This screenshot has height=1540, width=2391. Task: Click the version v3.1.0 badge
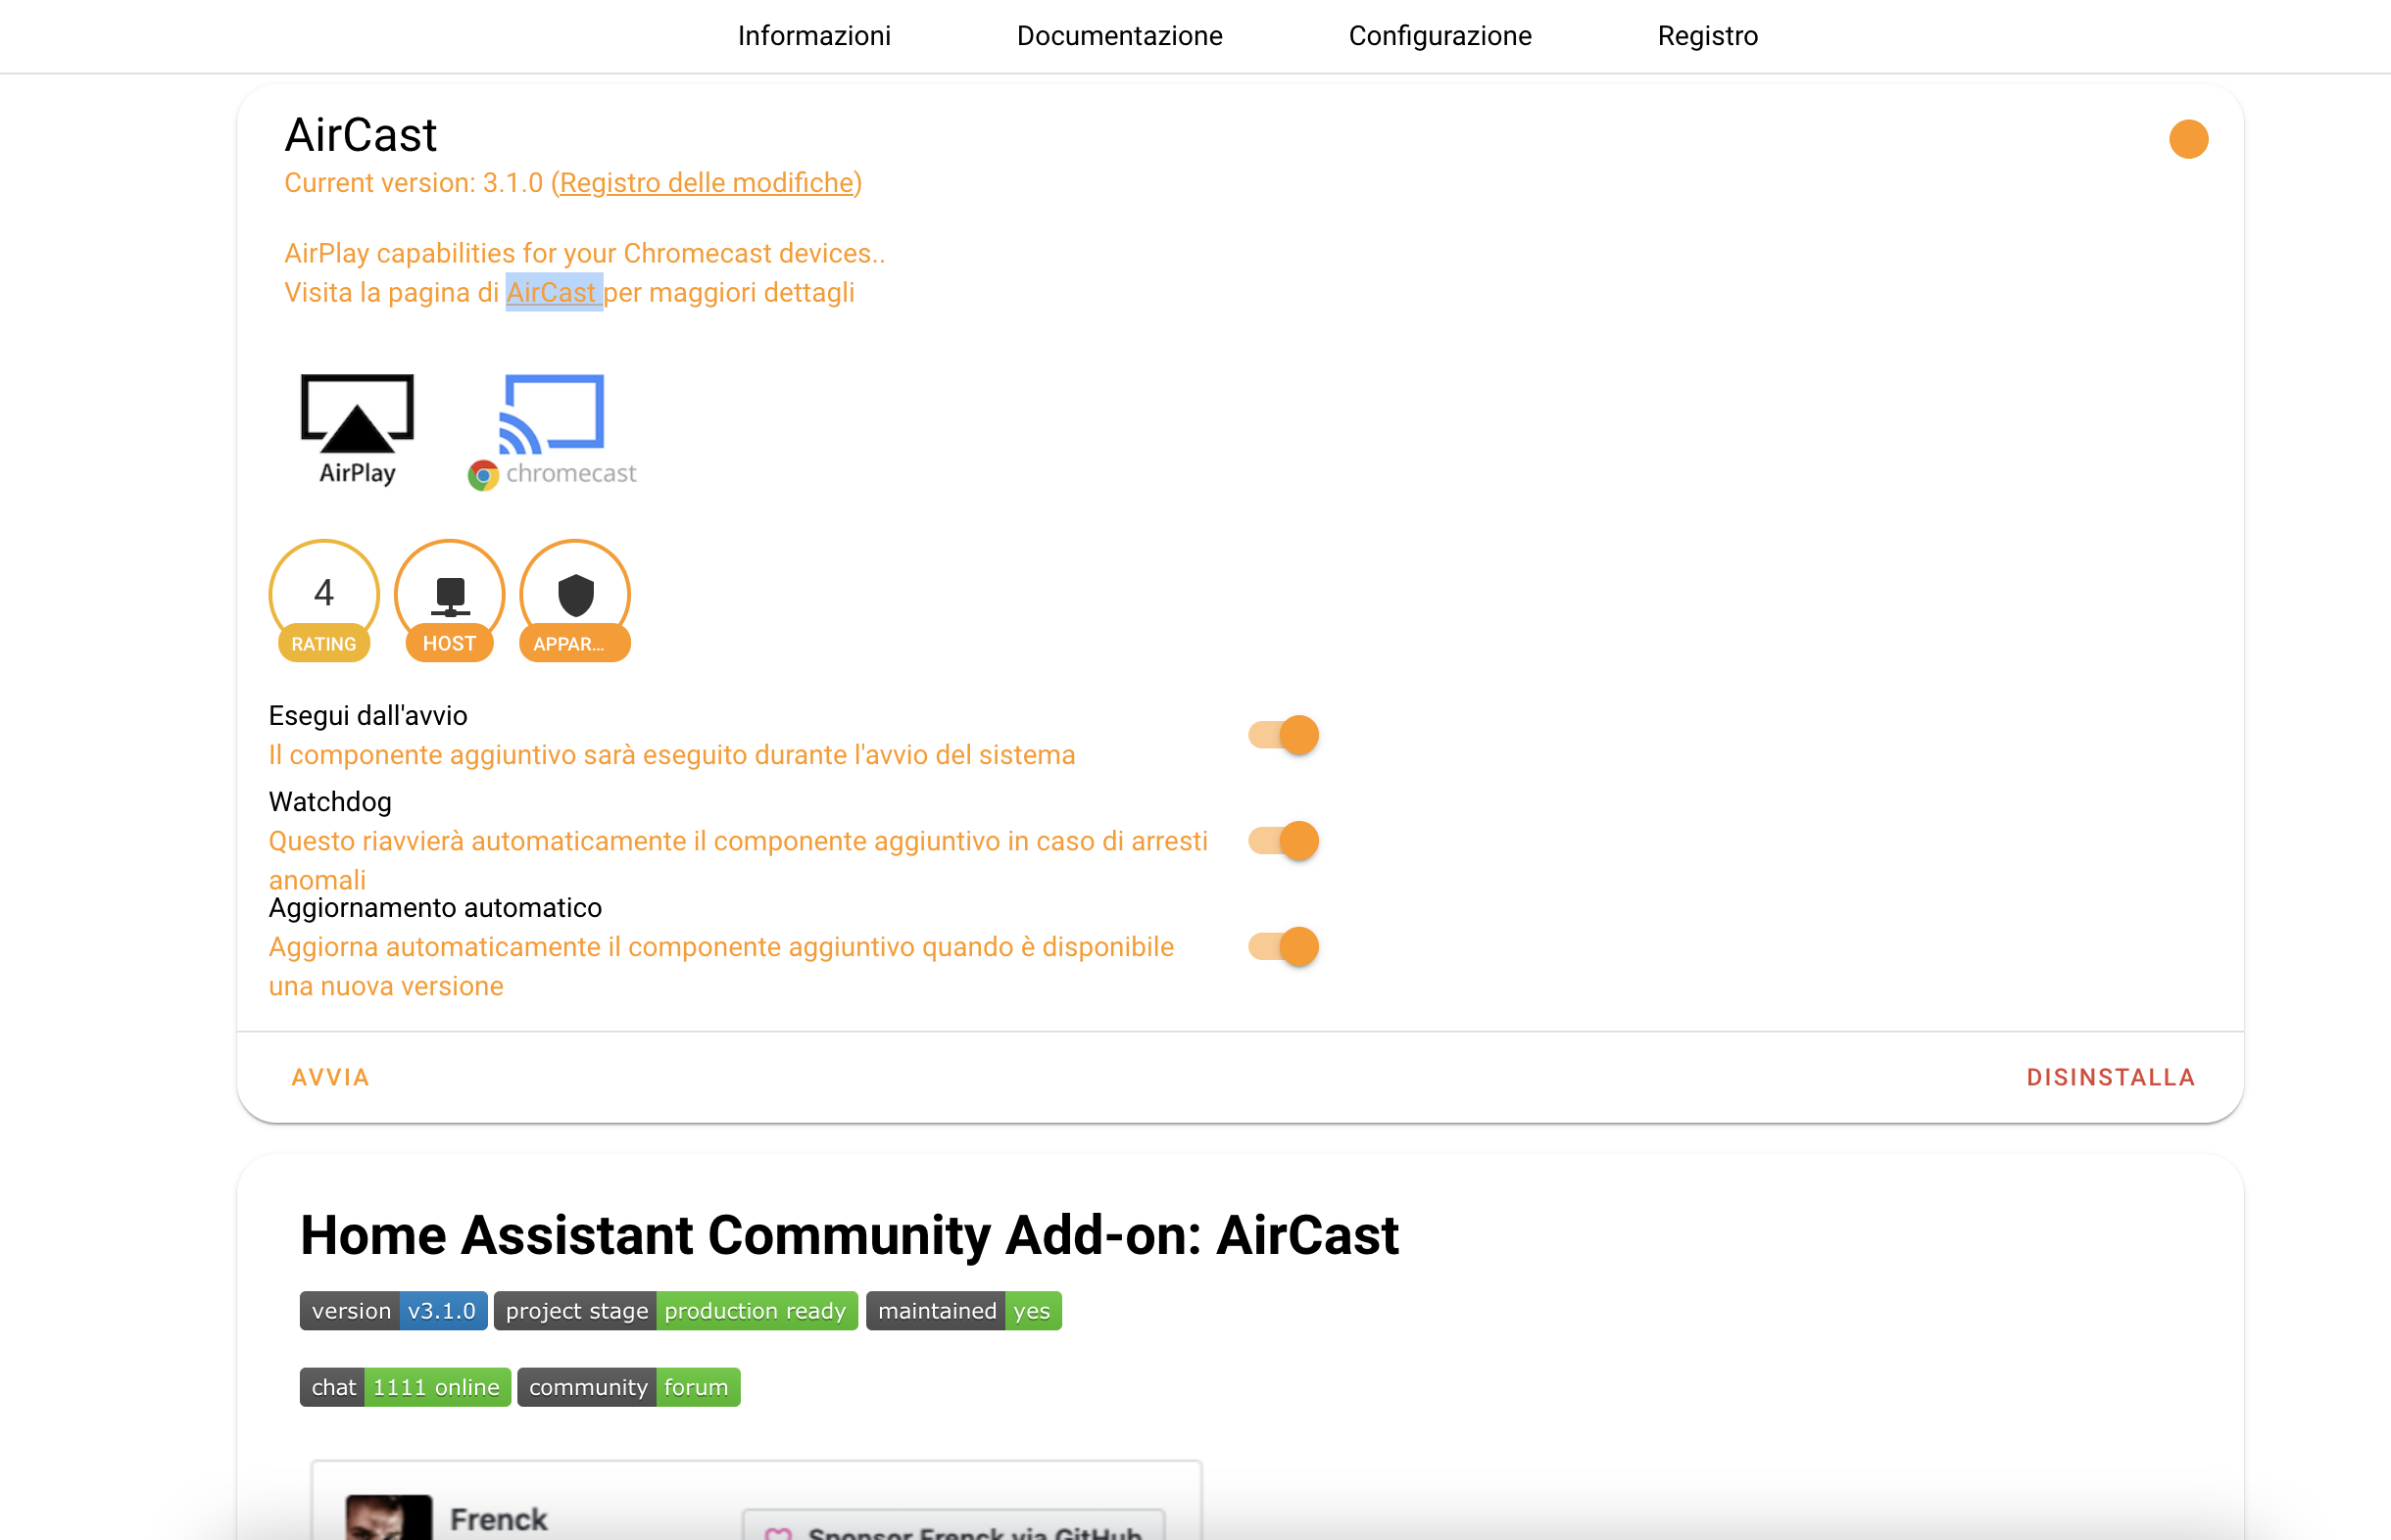(x=393, y=1310)
